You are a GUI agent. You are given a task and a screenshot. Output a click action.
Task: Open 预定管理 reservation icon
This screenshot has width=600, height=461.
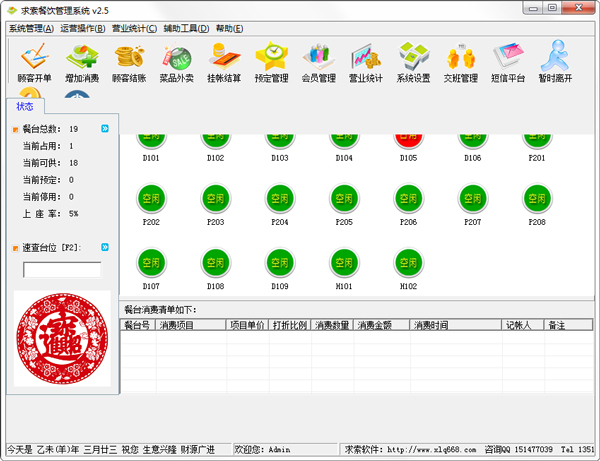[x=271, y=60]
